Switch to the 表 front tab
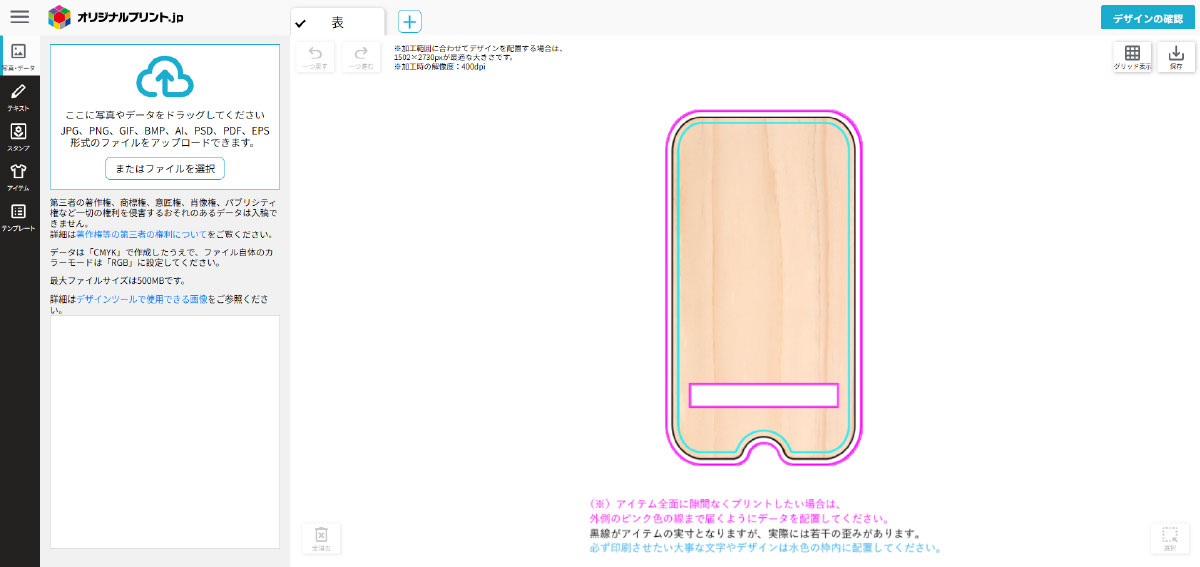 click(337, 22)
